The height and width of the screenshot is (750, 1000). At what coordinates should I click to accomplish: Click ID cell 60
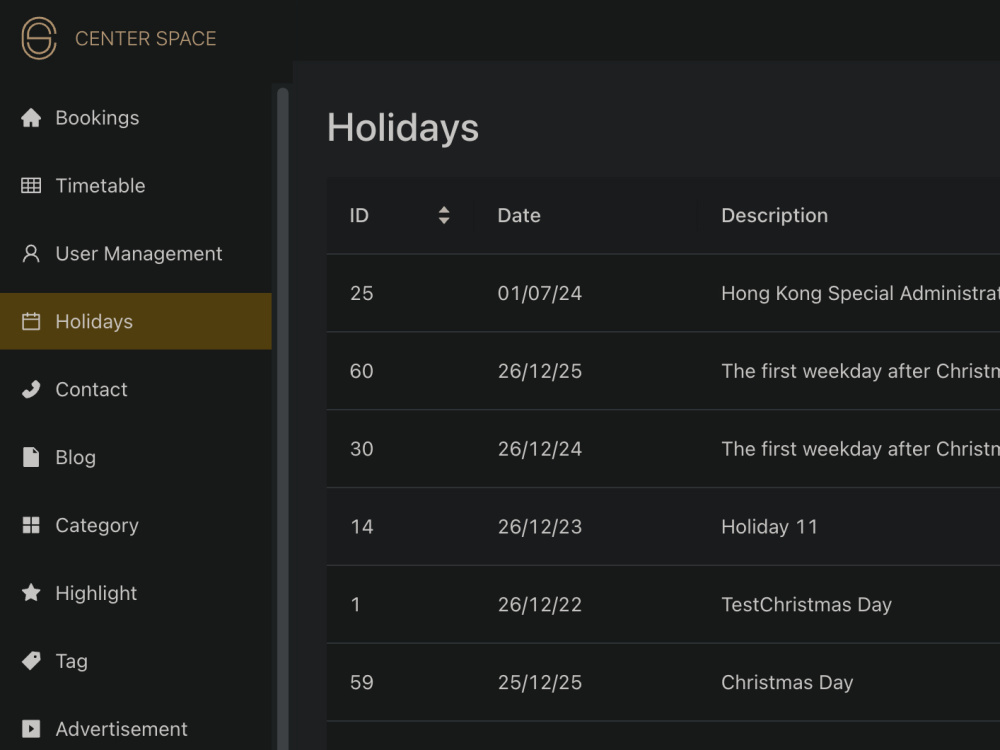pos(362,371)
